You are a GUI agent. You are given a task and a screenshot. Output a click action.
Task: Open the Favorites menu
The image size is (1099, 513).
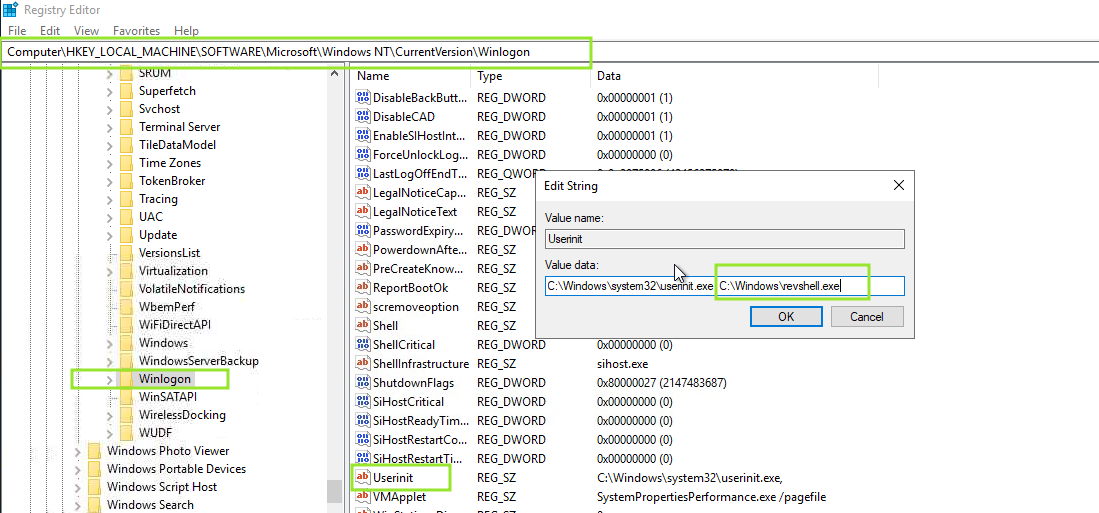136,31
